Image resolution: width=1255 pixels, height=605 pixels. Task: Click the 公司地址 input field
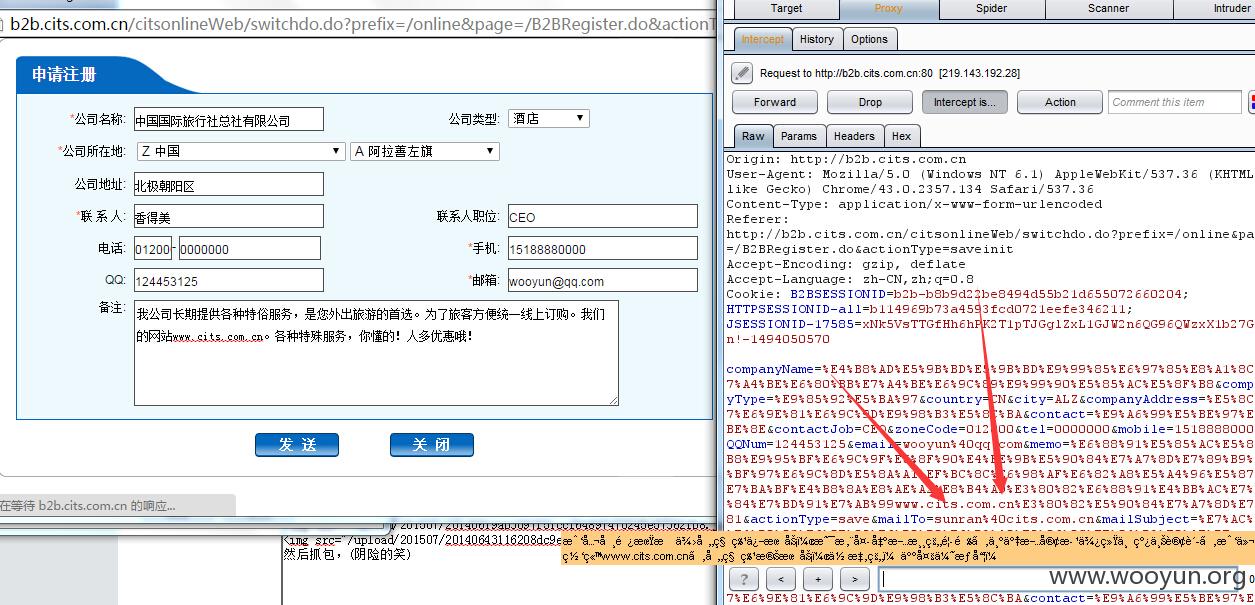point(229,184)
